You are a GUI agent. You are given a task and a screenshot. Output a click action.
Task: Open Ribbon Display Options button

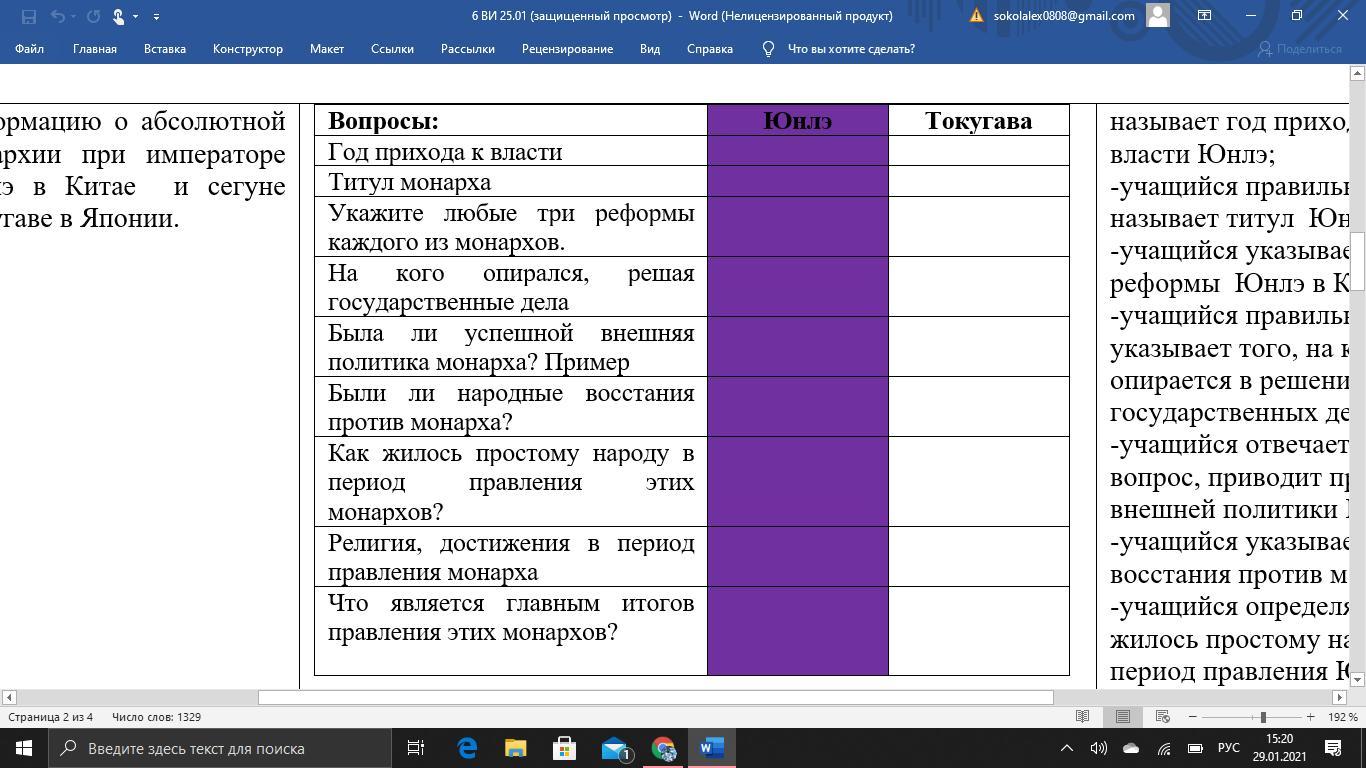click(x=1204, y=15)
